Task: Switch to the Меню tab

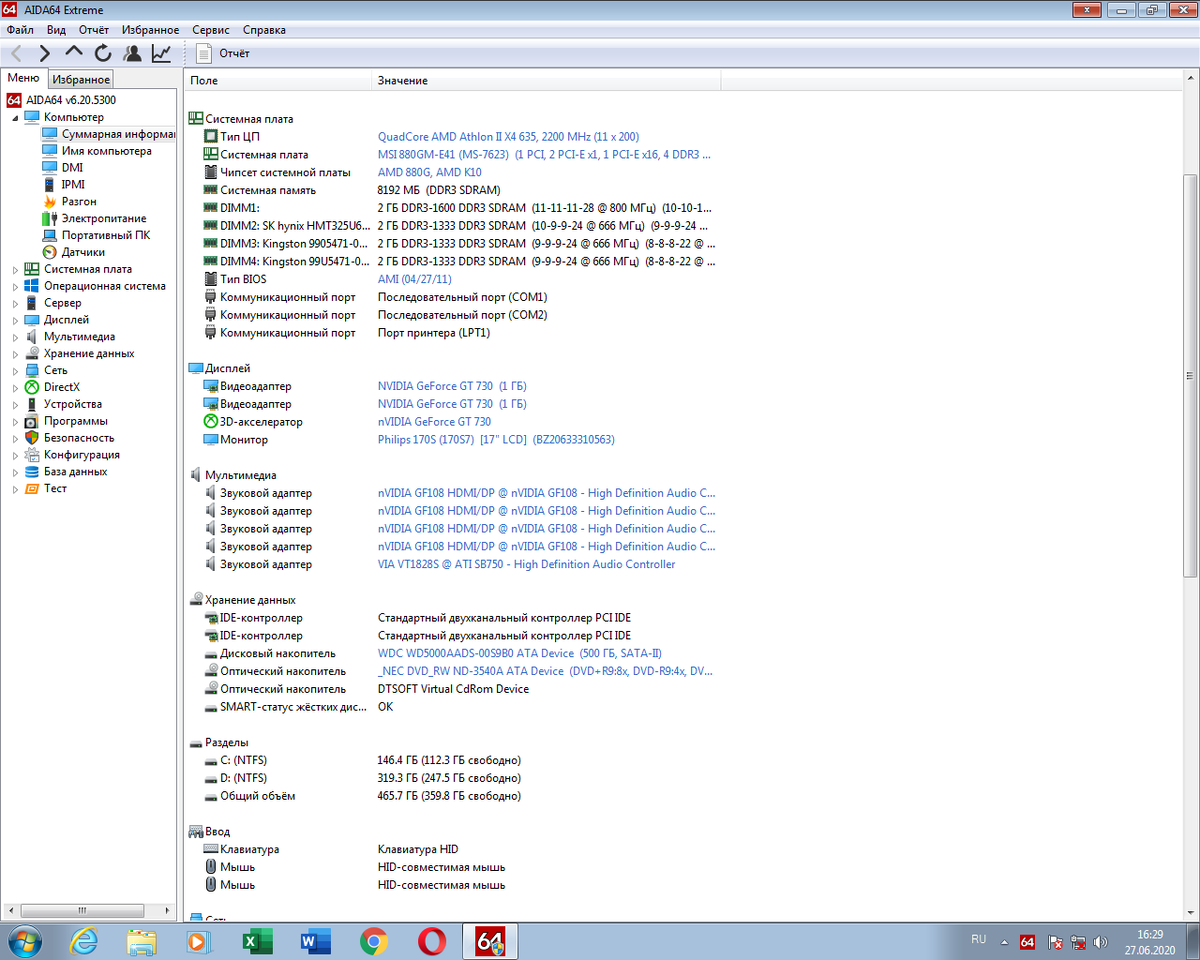Action: tap(23, 78)
